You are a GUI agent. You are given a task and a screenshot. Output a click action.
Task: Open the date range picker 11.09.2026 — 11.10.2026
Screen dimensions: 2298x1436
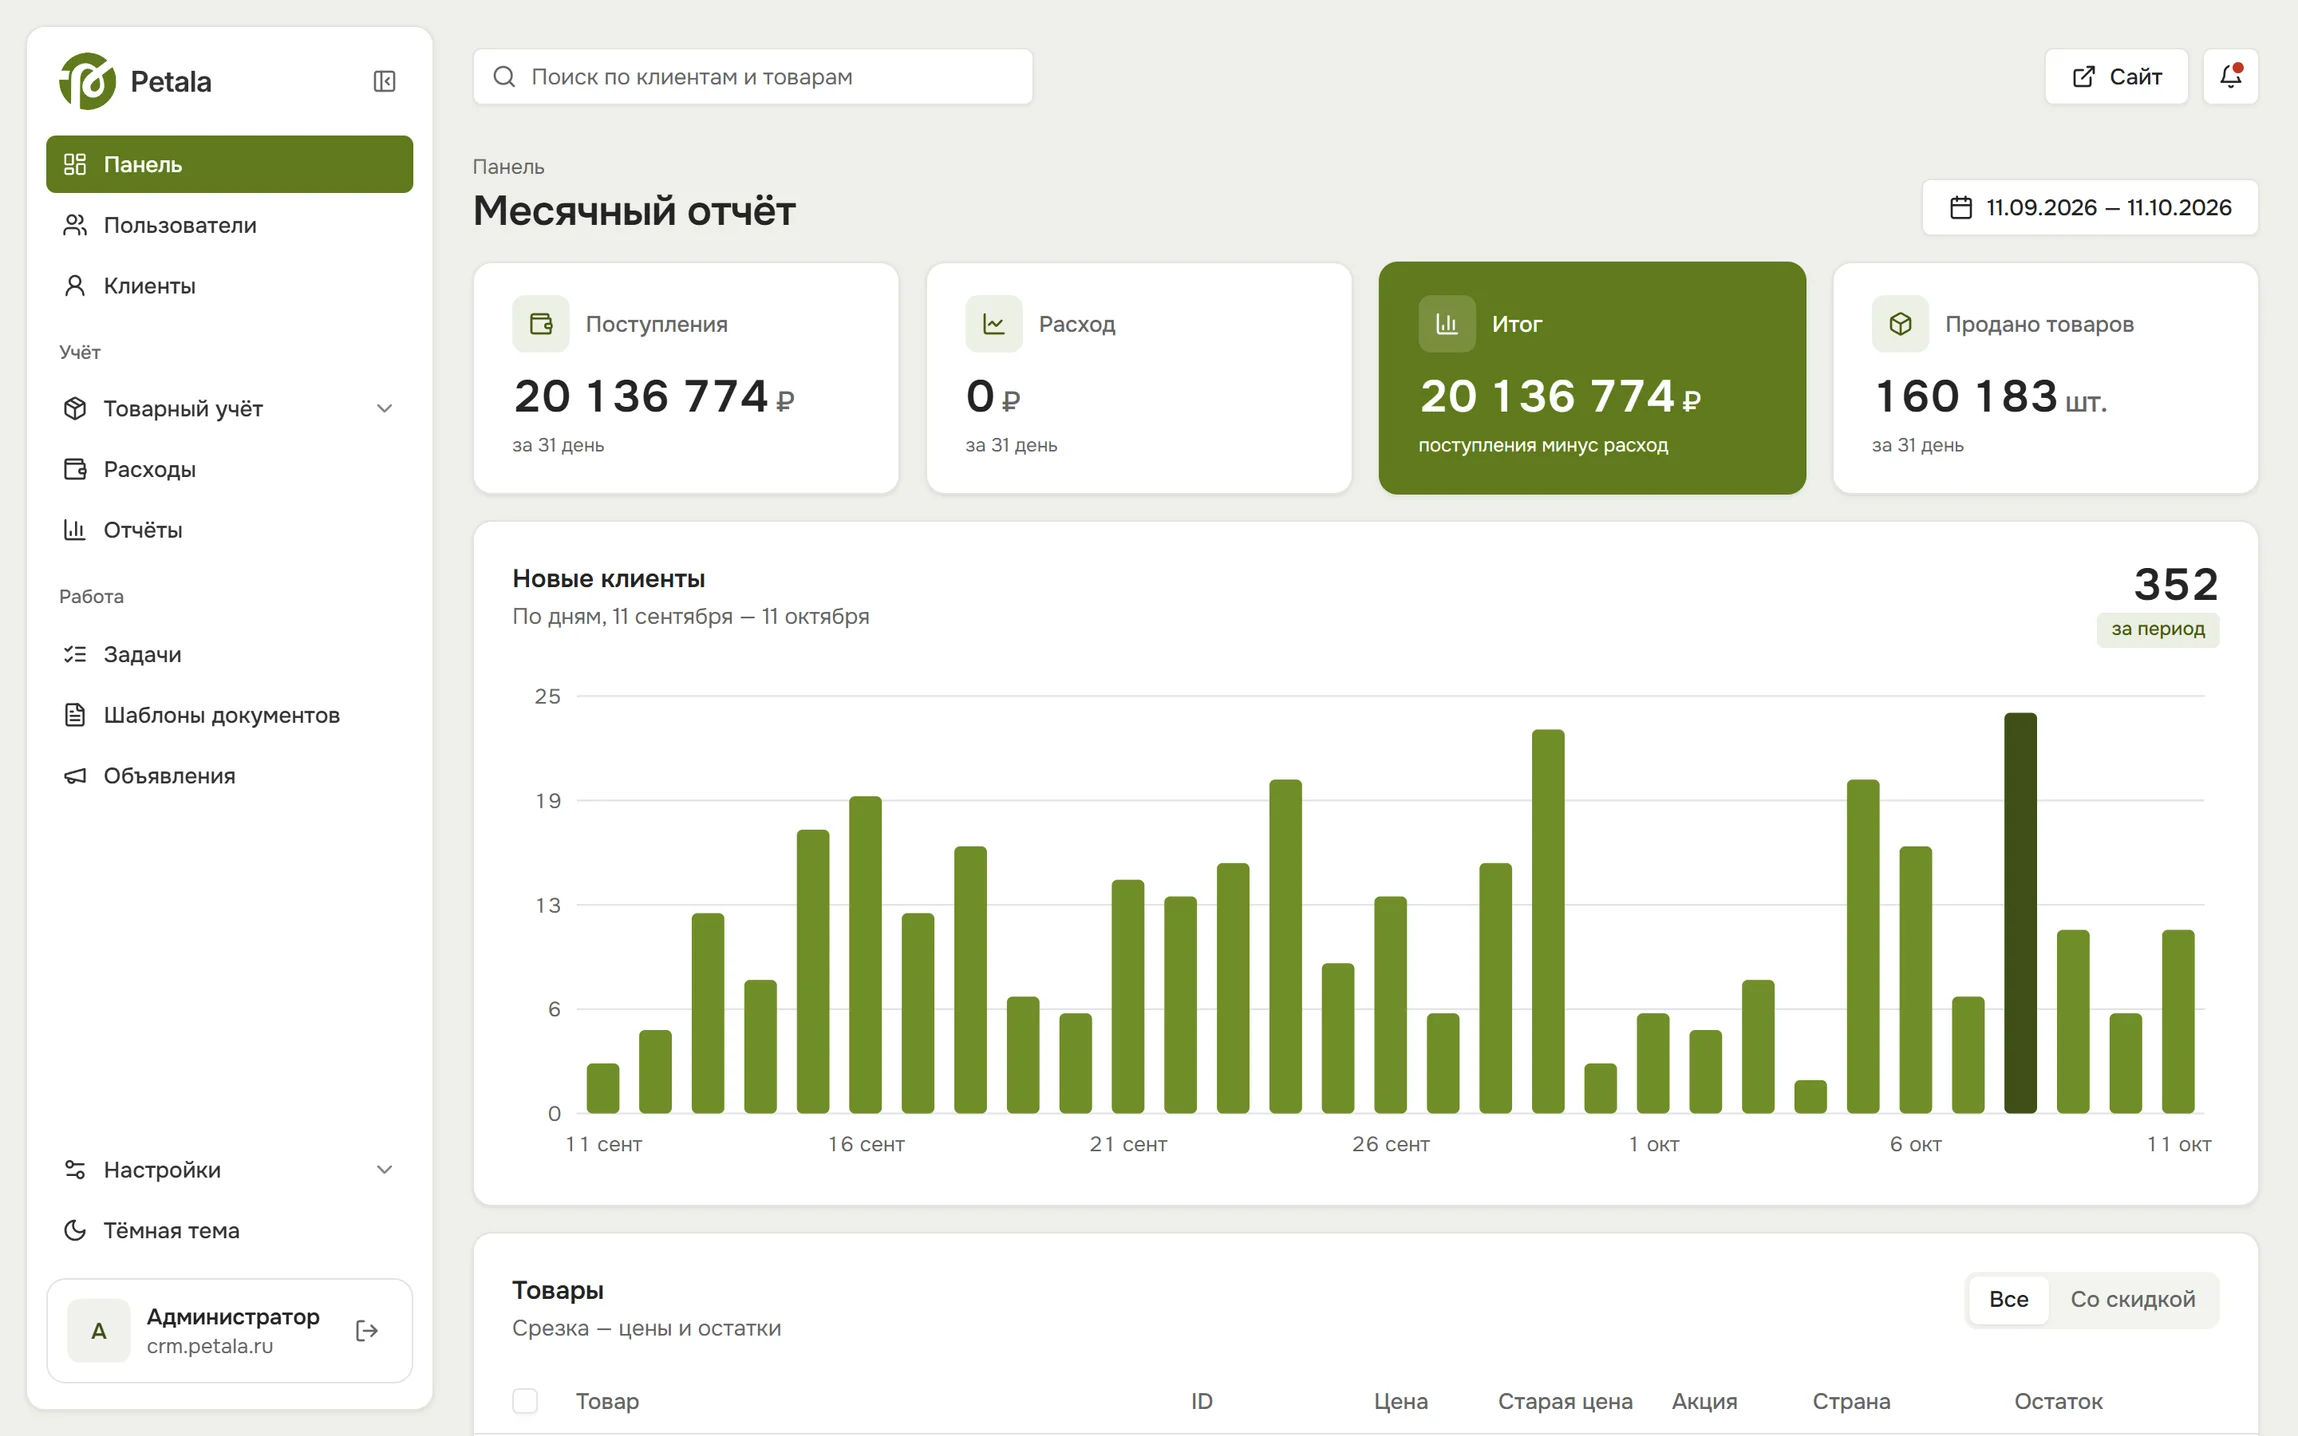click(x=2089, y=207)
